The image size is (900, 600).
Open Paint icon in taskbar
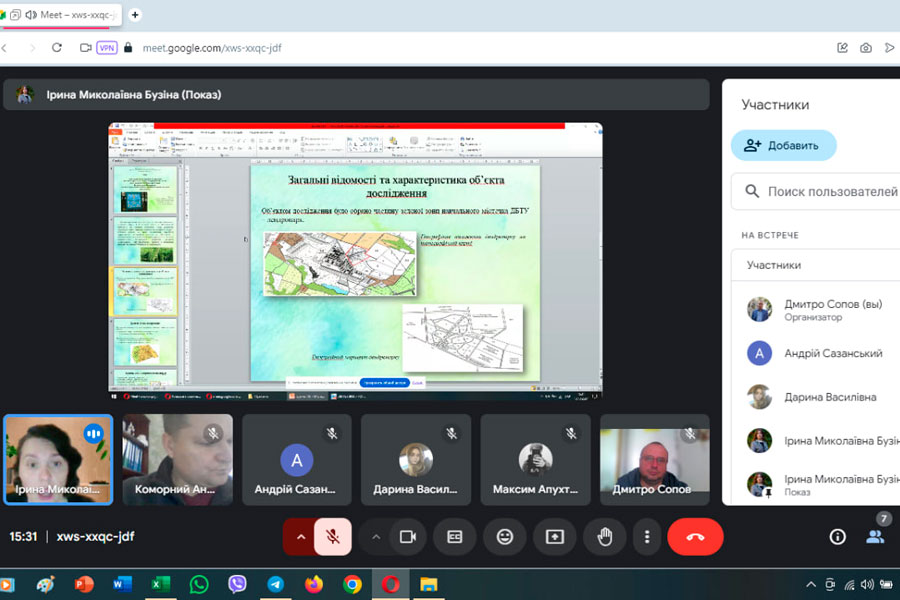[x=46, y=584]
